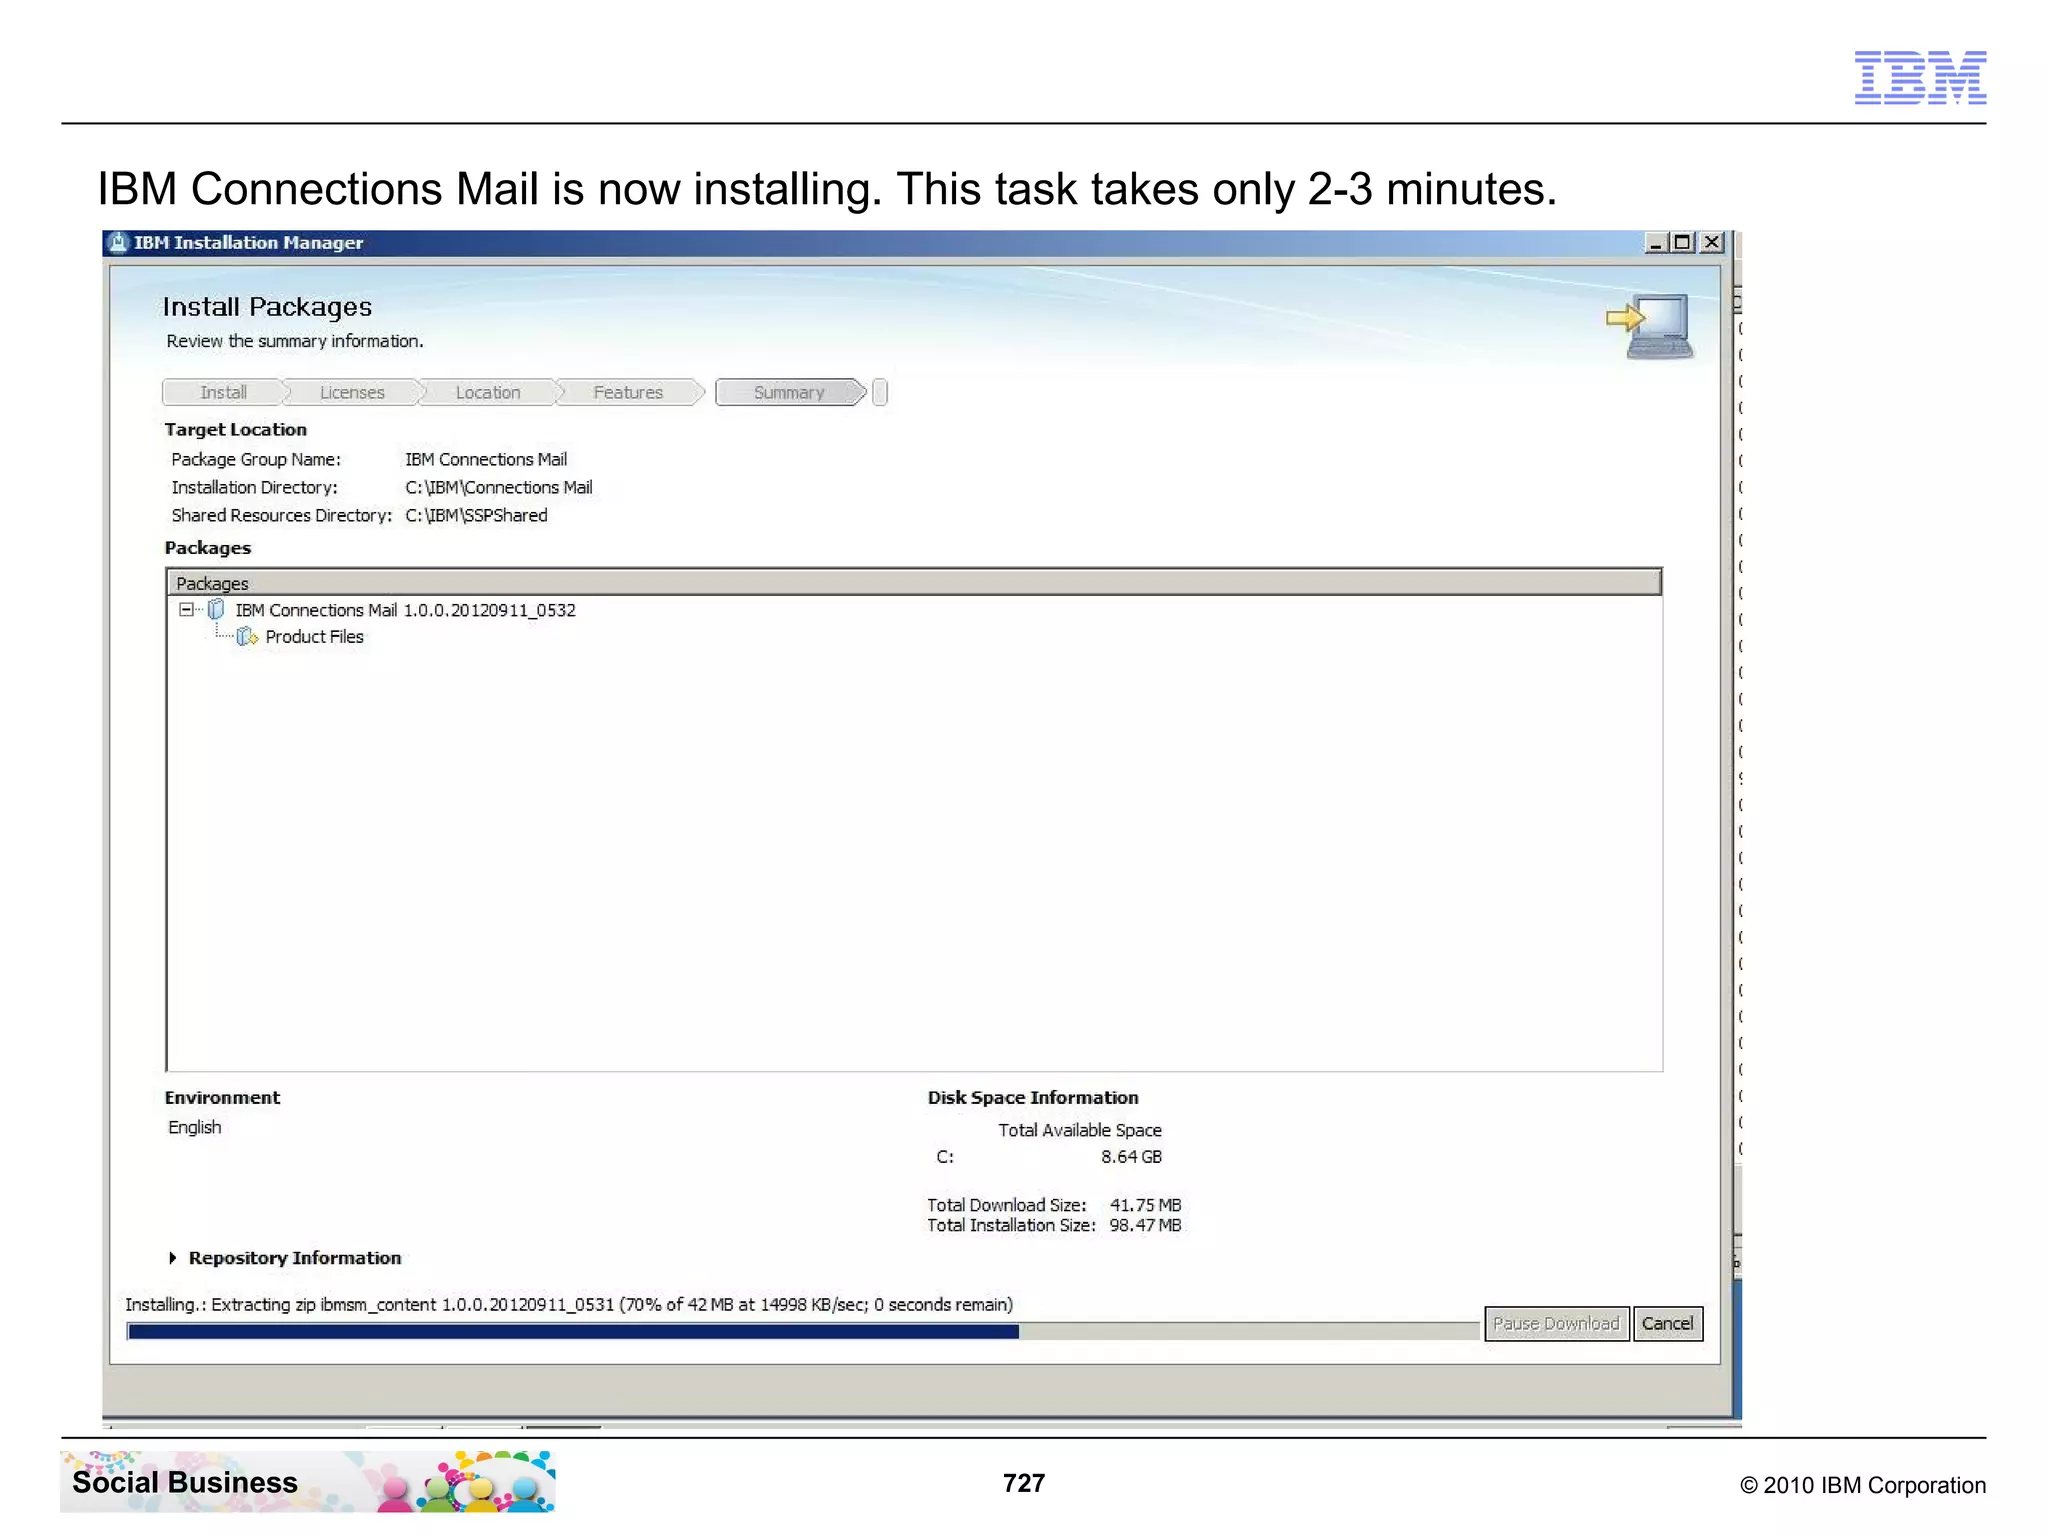Select the C:\IBM\Connections Mail installation directory text
Screen dimensions: 2048x1536
(x=498, y=488)
